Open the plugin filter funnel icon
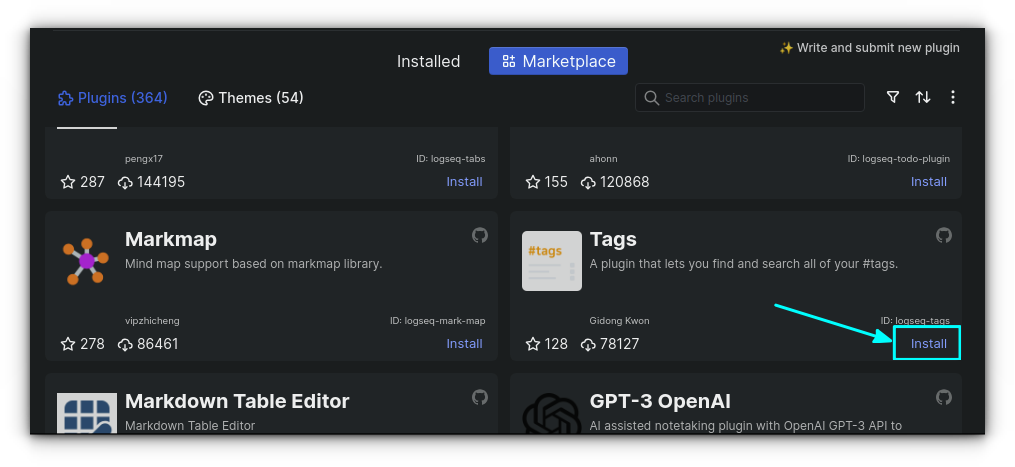This screenshot has width=1015, height=467. point(893,97)
